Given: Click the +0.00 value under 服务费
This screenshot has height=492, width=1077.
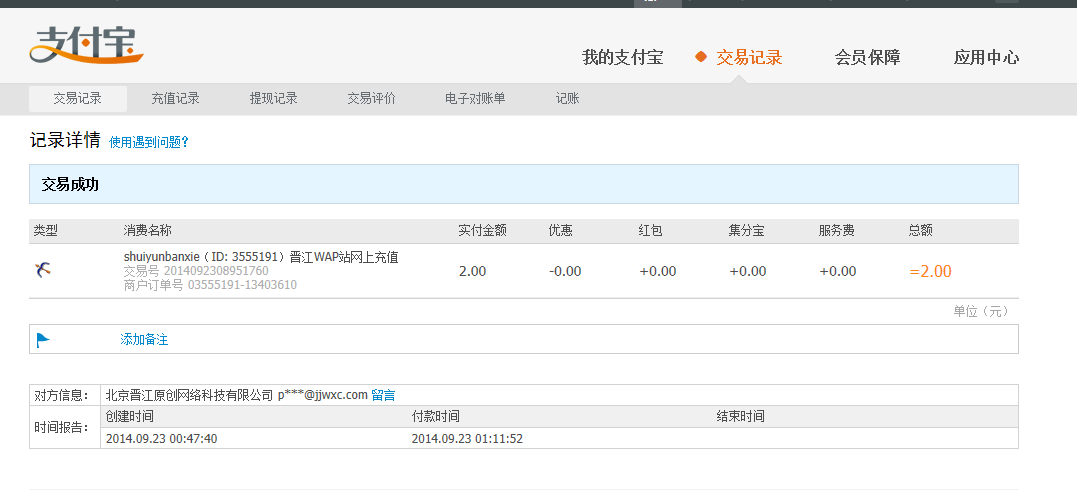Looking at the screenshot, I should pyautogui.click(x=838, y=271).
